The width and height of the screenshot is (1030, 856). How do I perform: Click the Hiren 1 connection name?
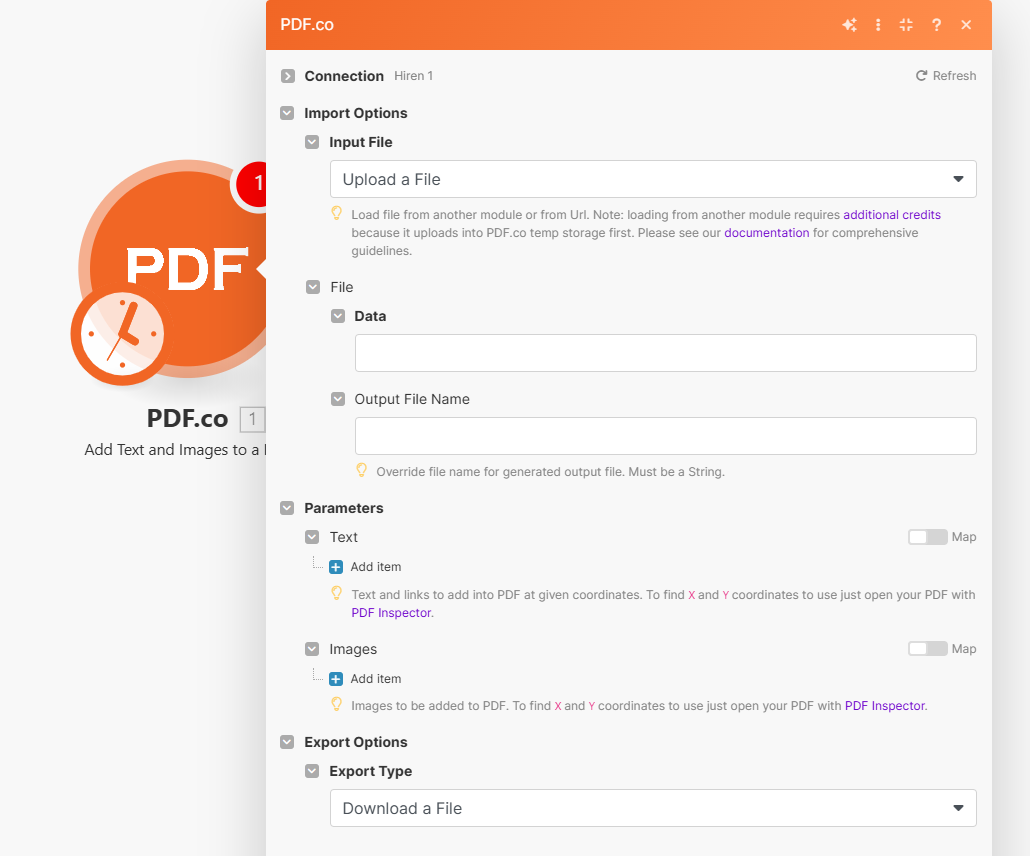413,76
